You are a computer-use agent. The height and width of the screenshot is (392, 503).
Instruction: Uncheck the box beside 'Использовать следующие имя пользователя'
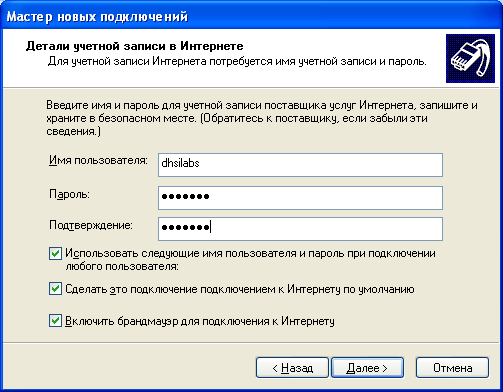coord(55,254)
